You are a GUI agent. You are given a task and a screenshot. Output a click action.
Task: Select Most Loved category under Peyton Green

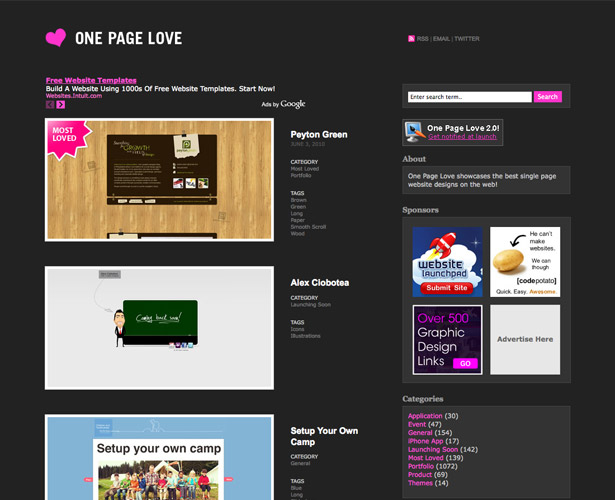coord(305,169)
